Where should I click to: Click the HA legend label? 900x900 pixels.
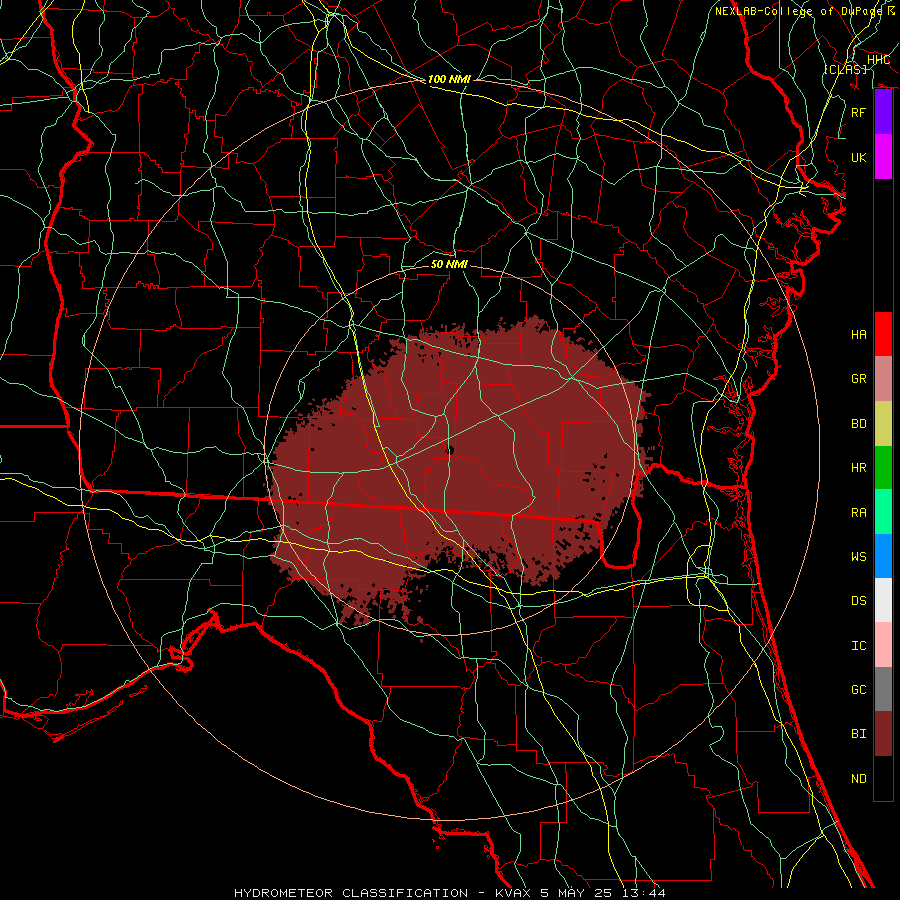(x=859, y=335)
